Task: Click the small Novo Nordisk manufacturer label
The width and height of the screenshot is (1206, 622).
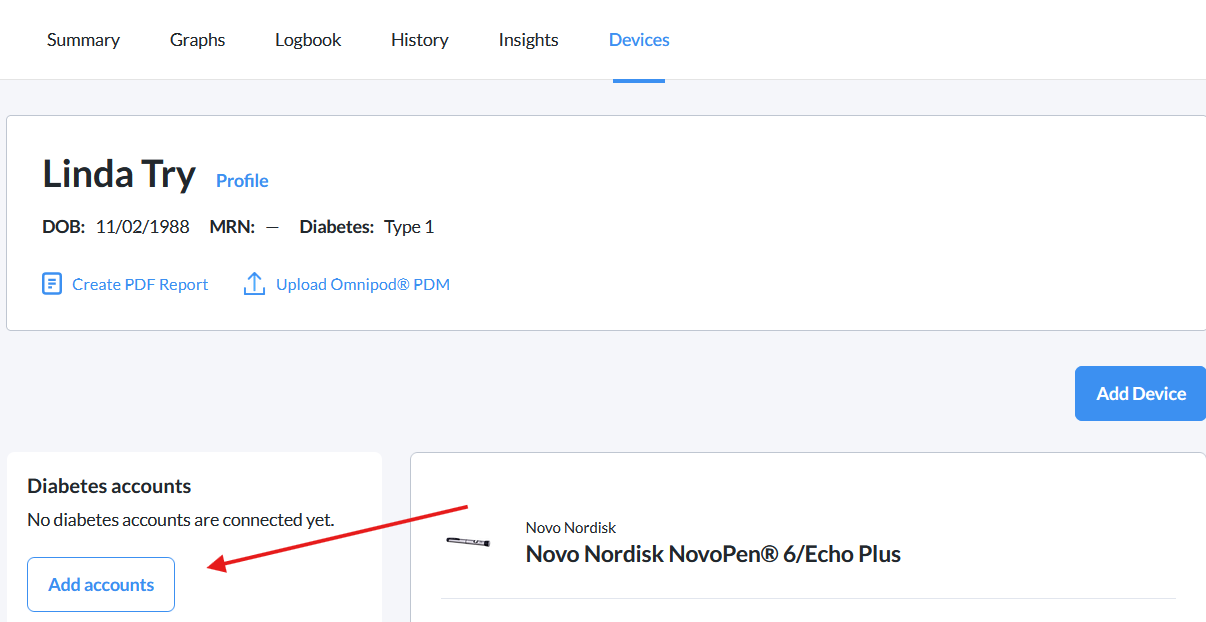Action: (571, 527)
